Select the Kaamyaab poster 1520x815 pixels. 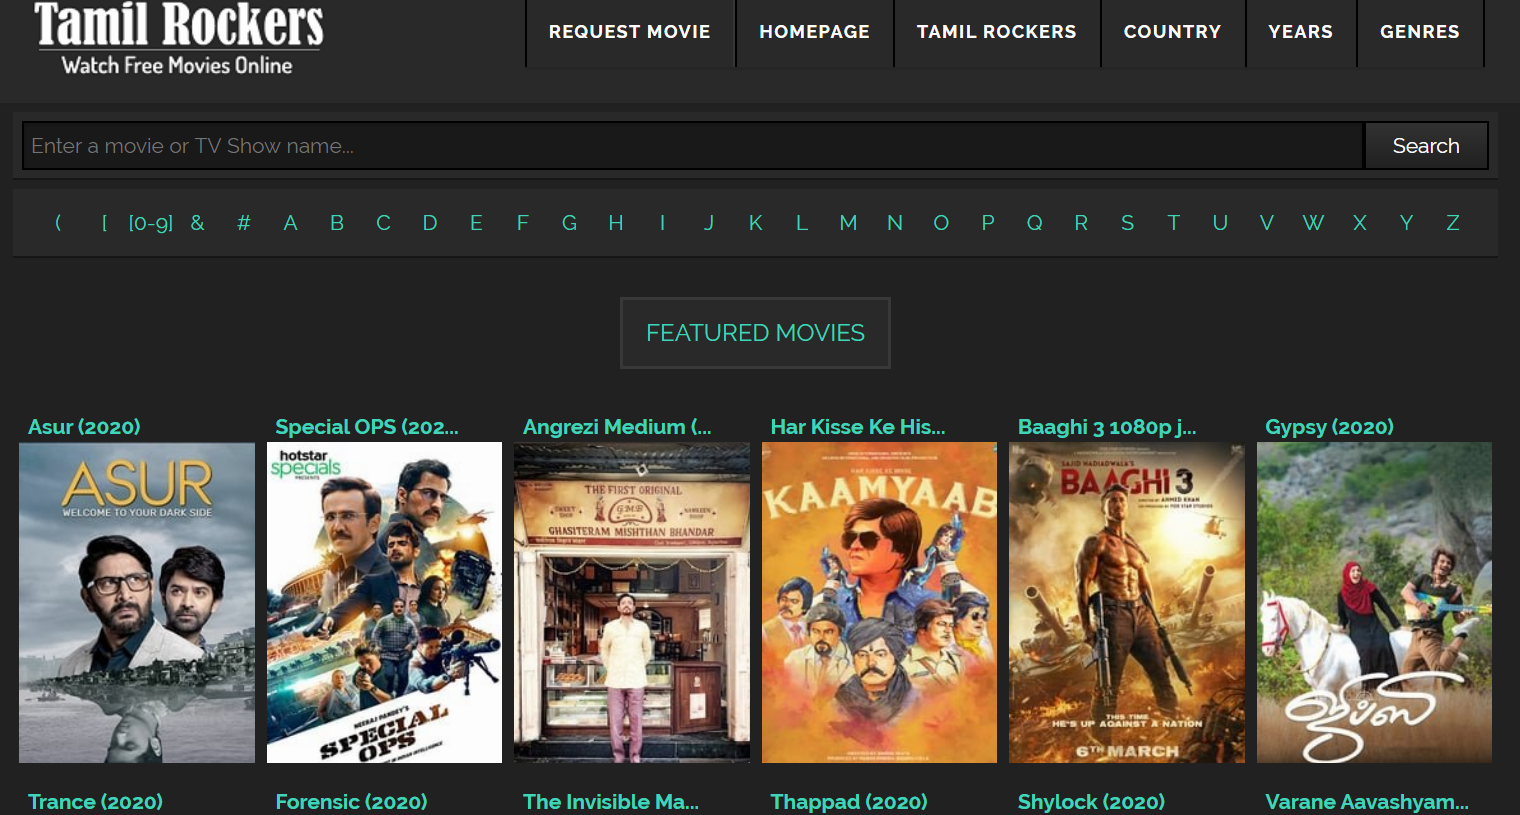[x=879, y=603]
